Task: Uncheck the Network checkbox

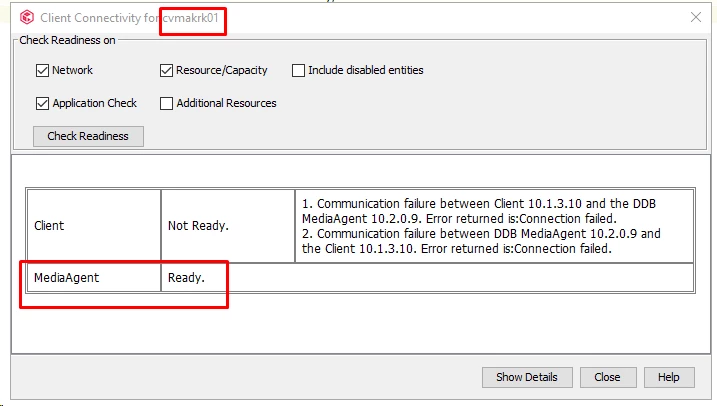Action: point(42,70)
